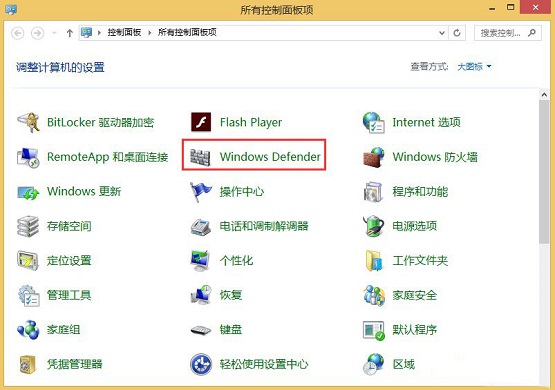The width and height of the screenshot is (555, 390).
Task: Open the 默认程序 icon
Action: click(374, 330)
